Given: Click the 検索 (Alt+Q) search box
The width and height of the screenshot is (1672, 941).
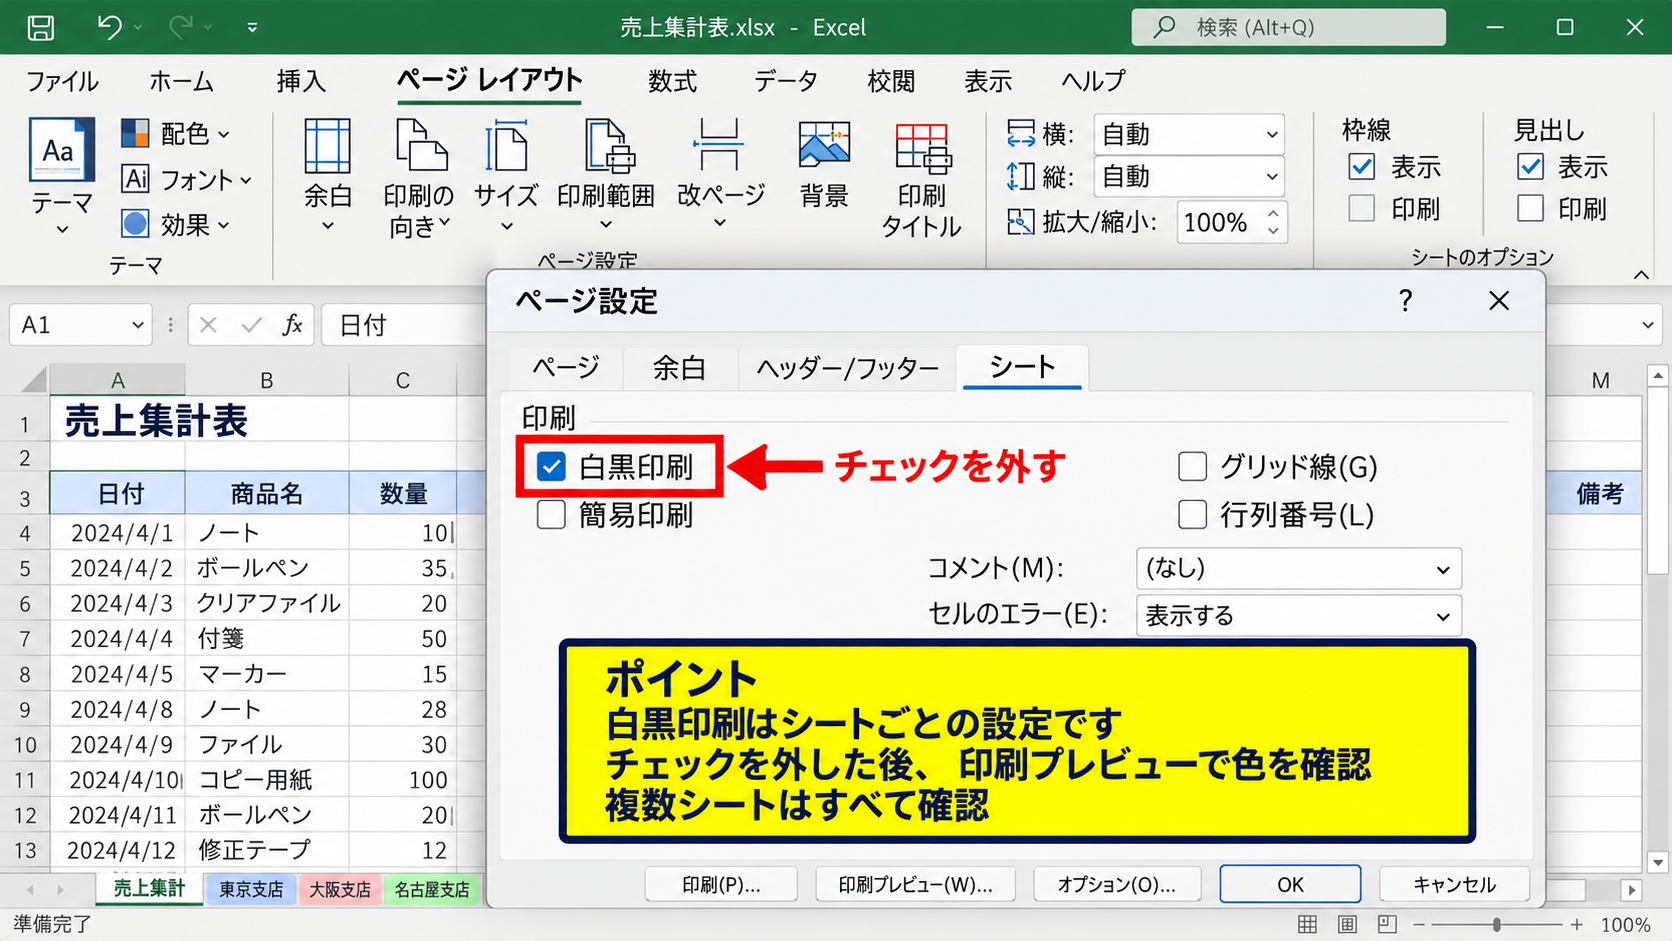Looking at the screenshot, I should [1288, 27].
